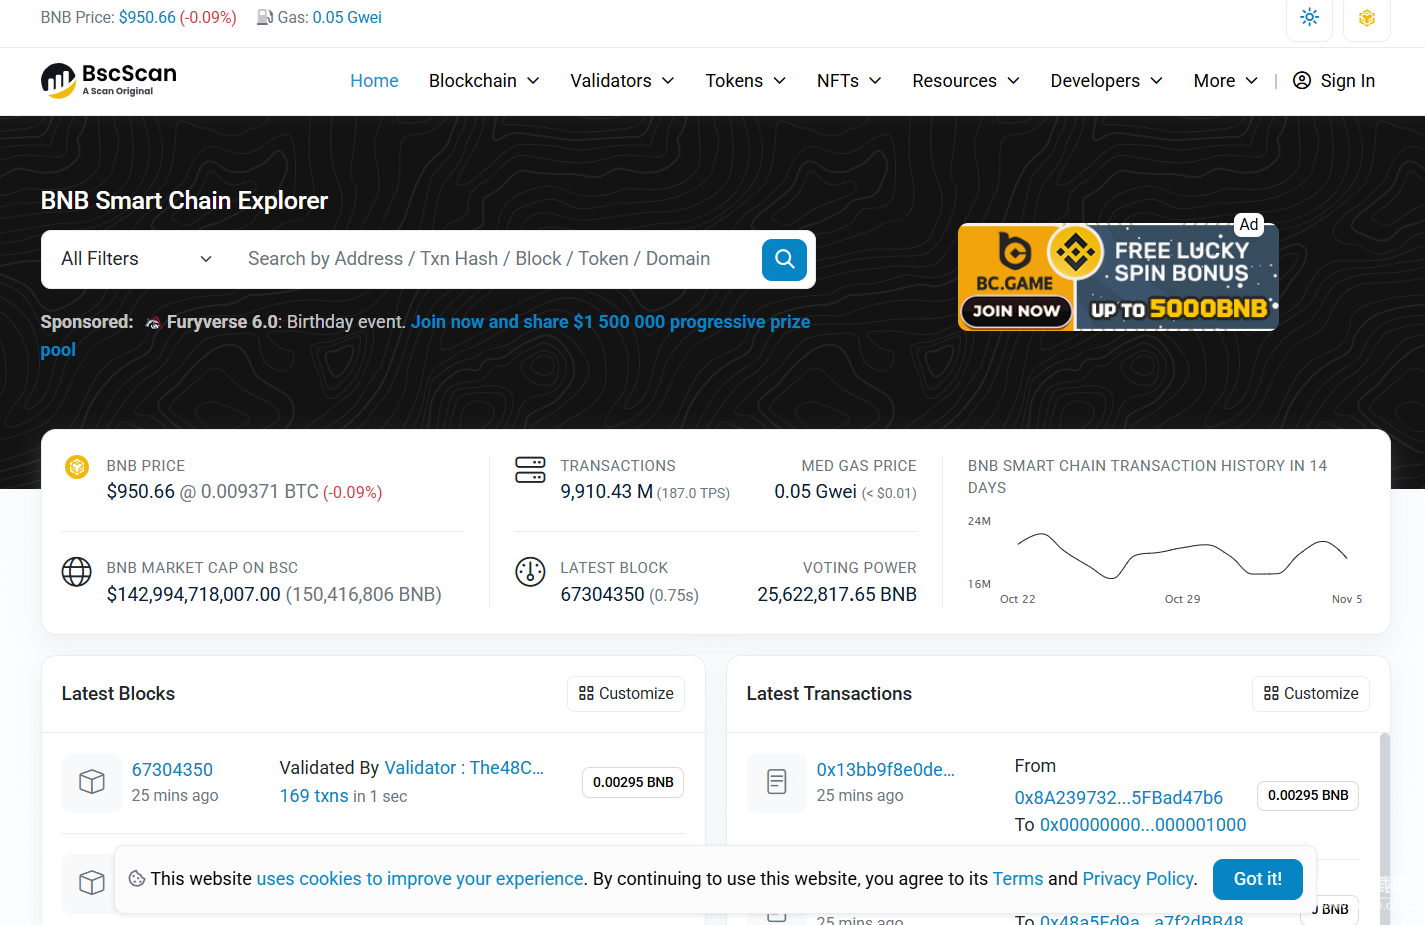
Task: Toggle the light/dark theme sun icon
Action: (x=1309, y=18)
